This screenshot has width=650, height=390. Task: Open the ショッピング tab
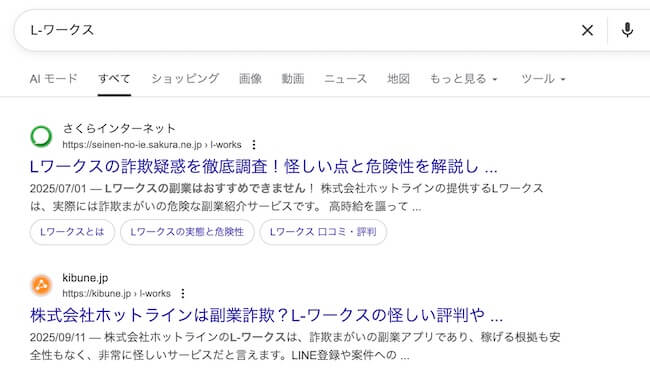click(184, 78)
